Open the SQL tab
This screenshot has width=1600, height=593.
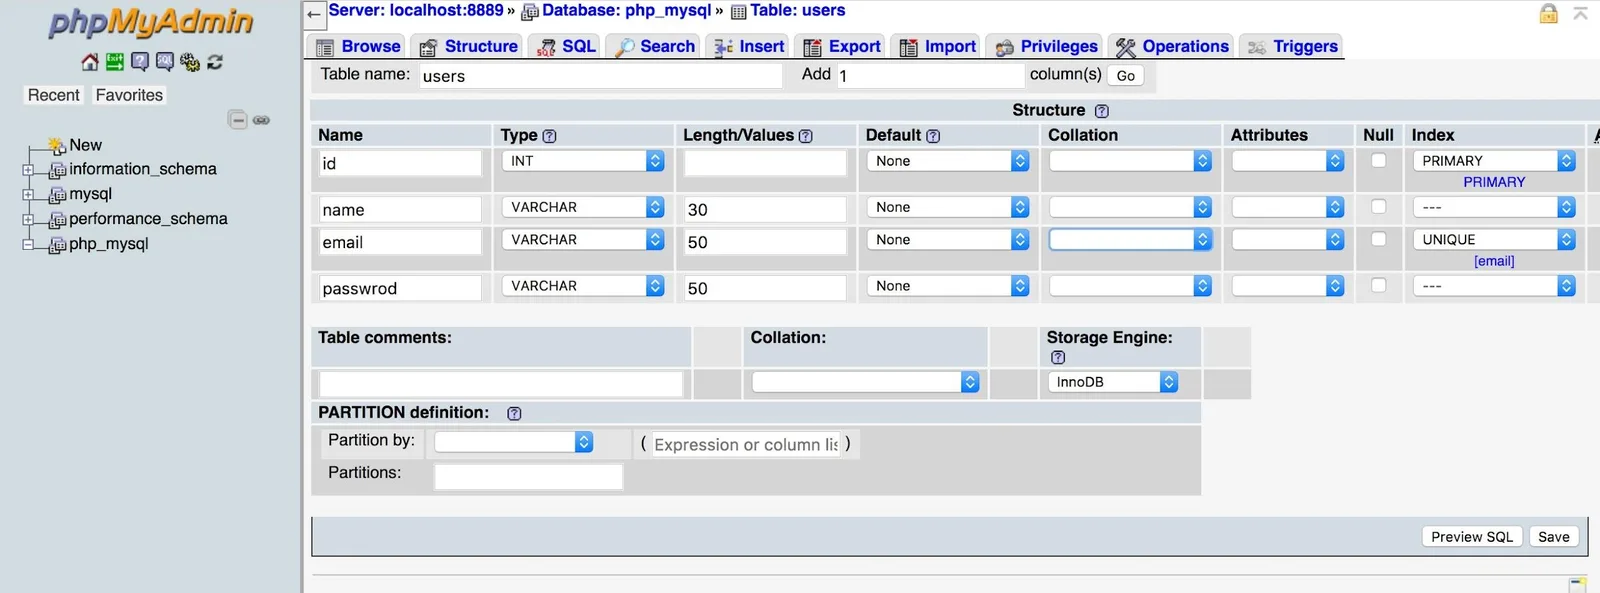point(565,47)
